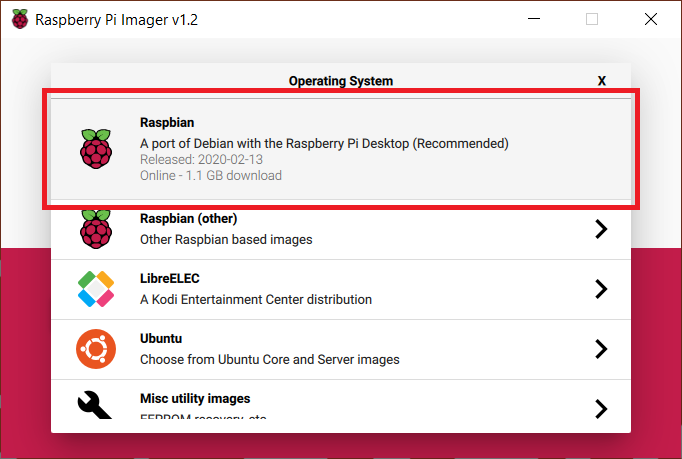
Task: Expand Ubuntu submenu chevron
Action: [x=601, y=349]
